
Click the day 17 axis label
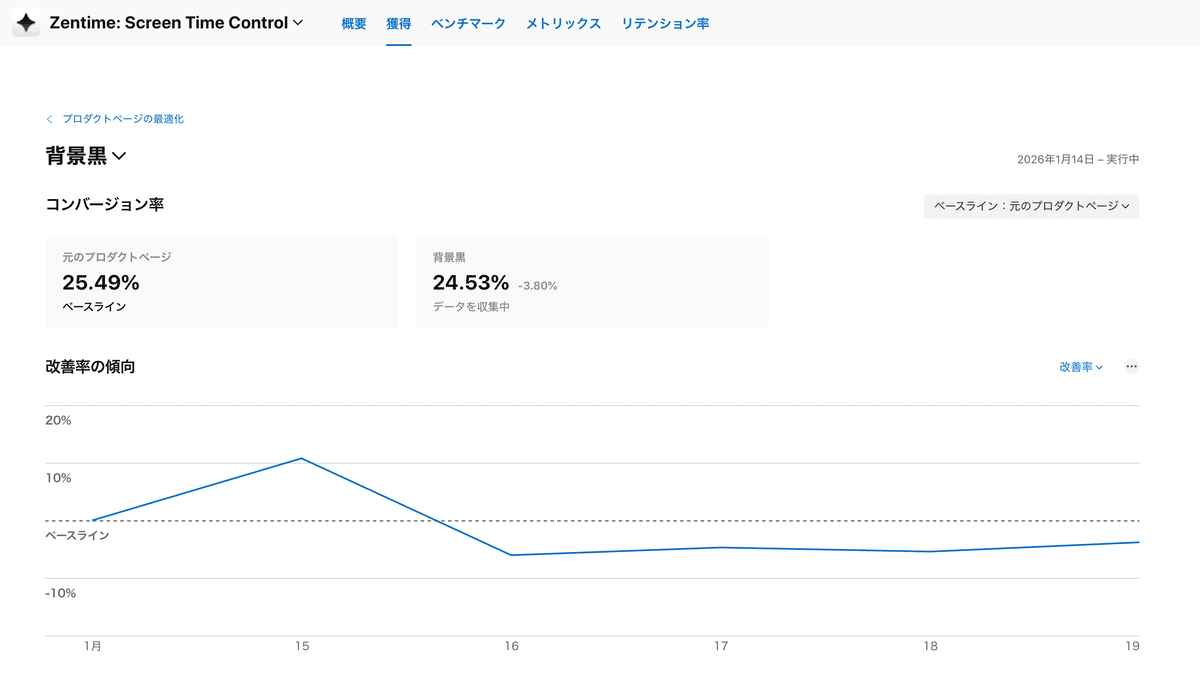[721, 647]
